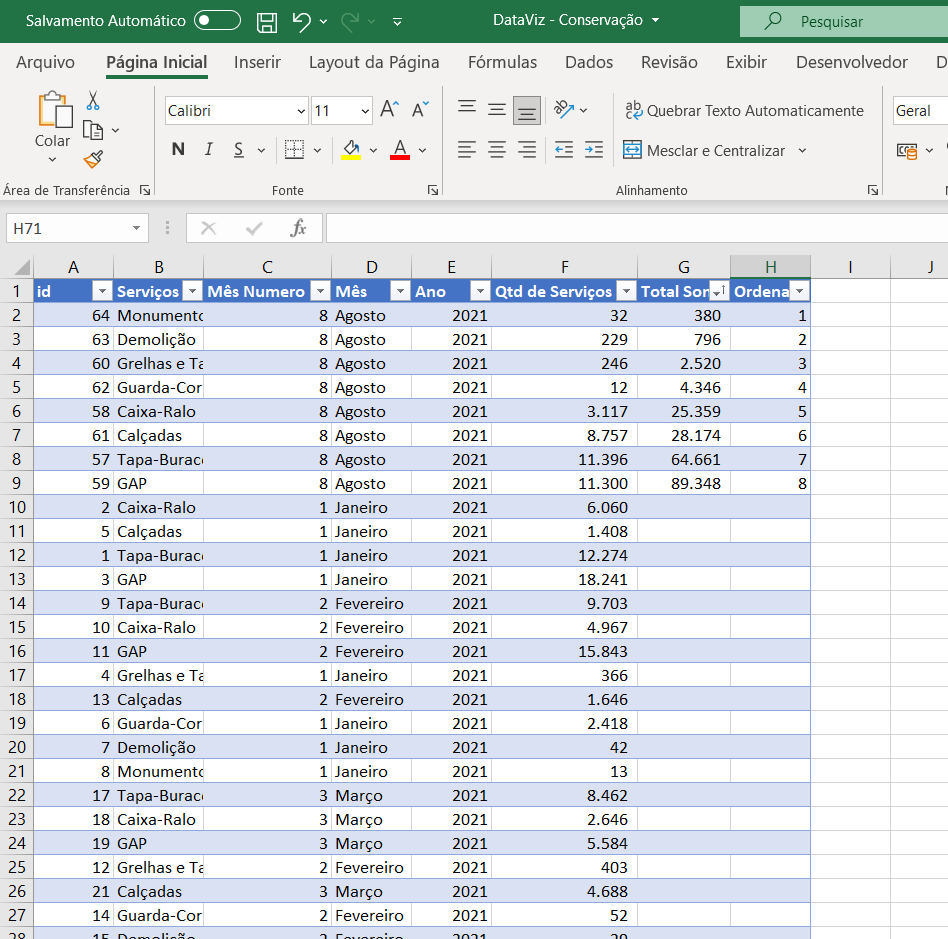
Task: Align cell text right
Action: (x=527, y=149)
